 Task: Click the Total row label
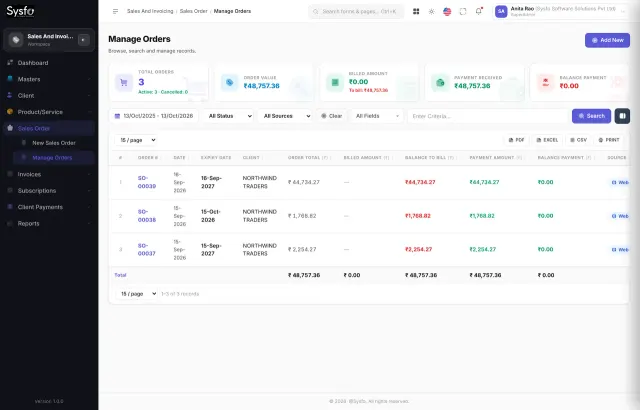120,275
